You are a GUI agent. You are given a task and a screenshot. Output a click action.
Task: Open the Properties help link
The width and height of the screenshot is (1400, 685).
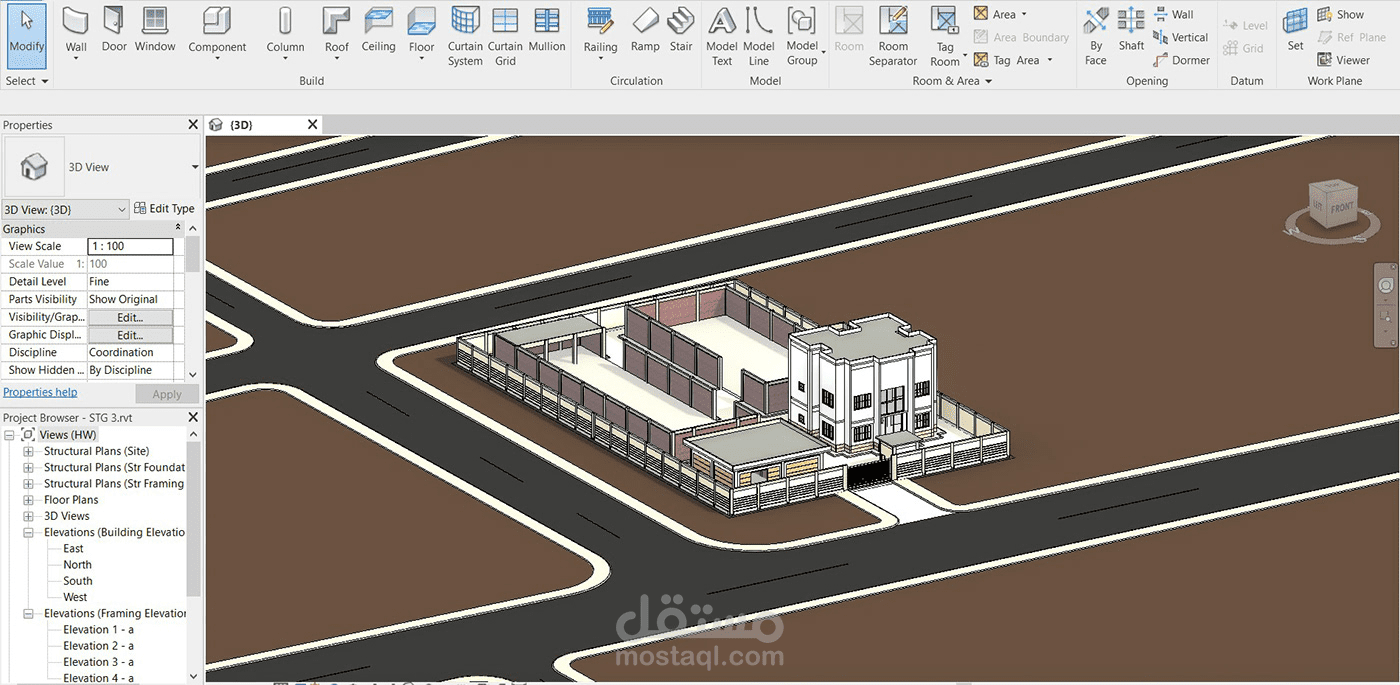pyautogui.click(x=40, y=393)
